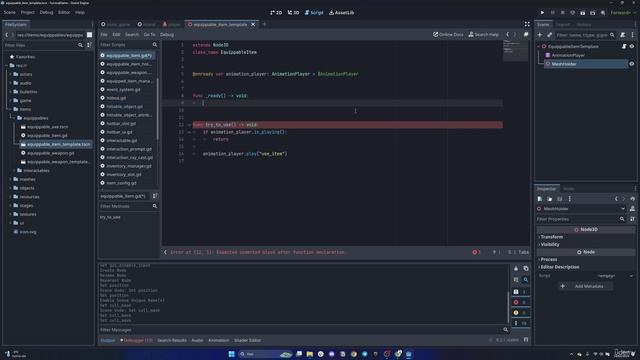Open the AssetLib workspace

[342, 13]
